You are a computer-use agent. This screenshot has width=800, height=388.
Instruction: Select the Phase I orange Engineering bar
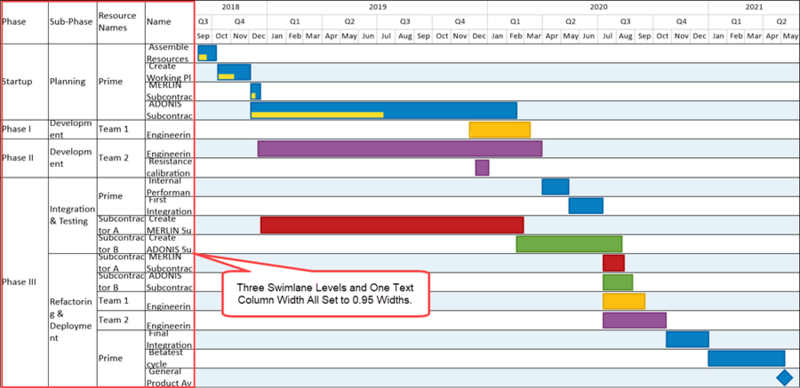coord(499,130)
